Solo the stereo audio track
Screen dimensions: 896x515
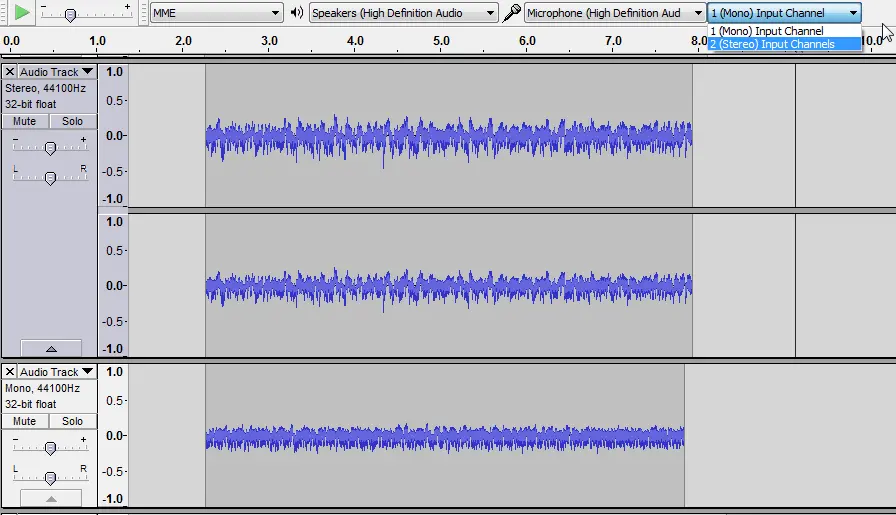[72, 121]
